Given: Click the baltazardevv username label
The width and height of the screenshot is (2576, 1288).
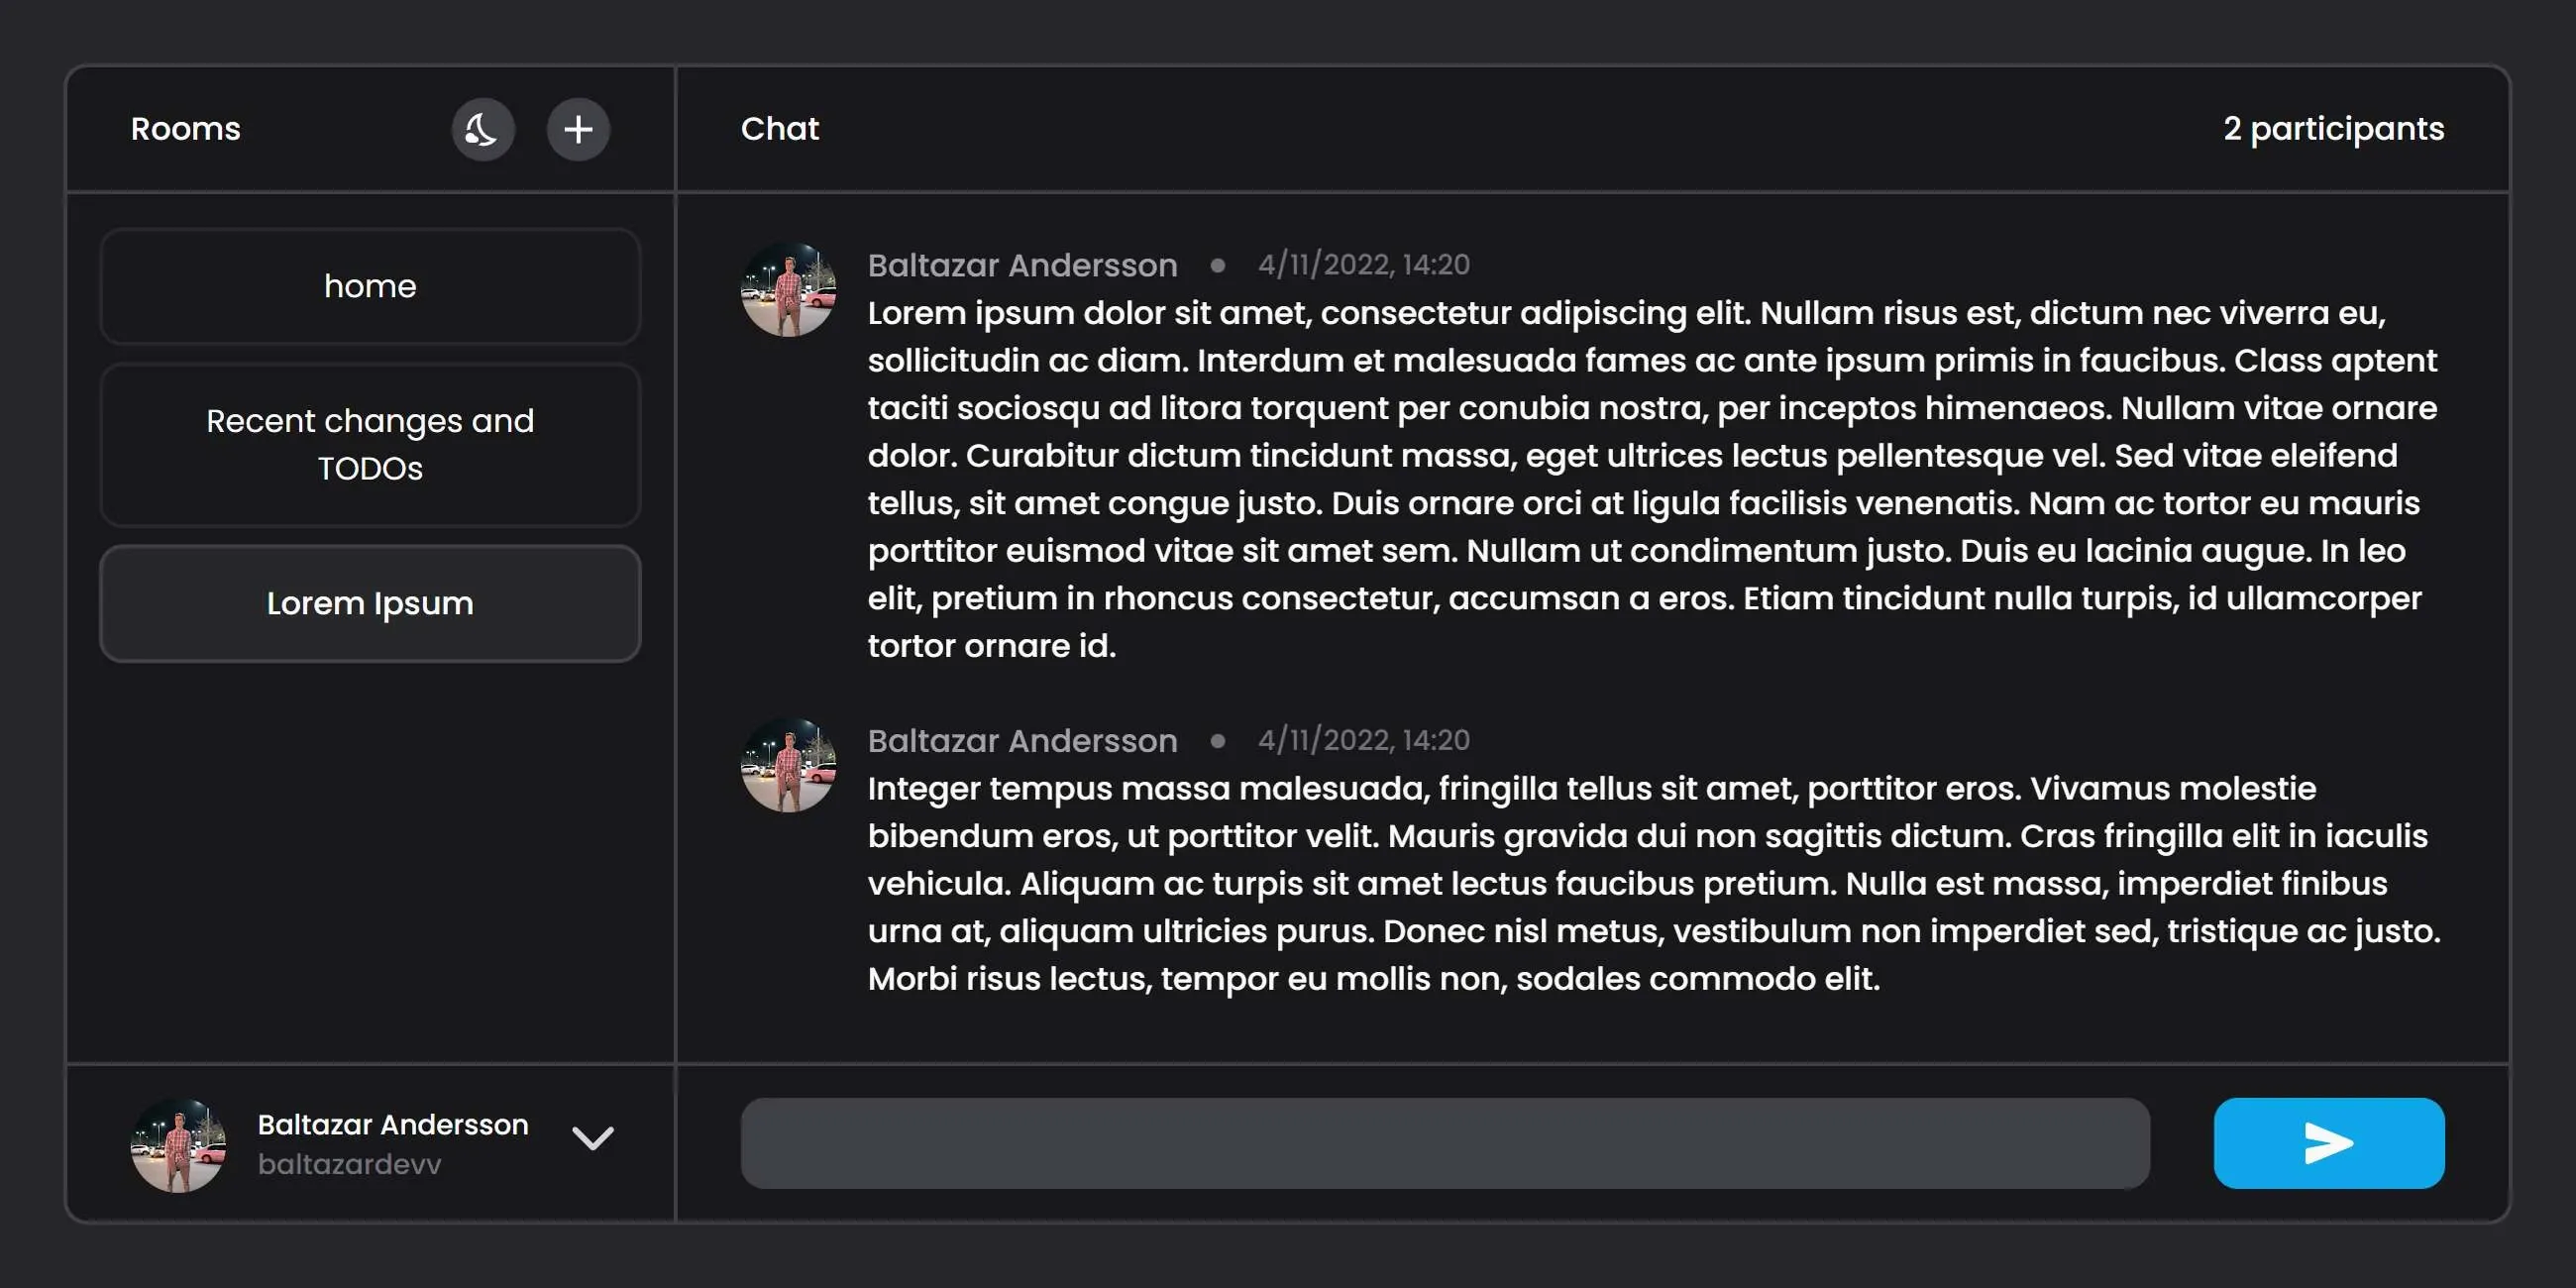Looking at the screenshot, I should pyautogui.click(x=349, y=1165).
